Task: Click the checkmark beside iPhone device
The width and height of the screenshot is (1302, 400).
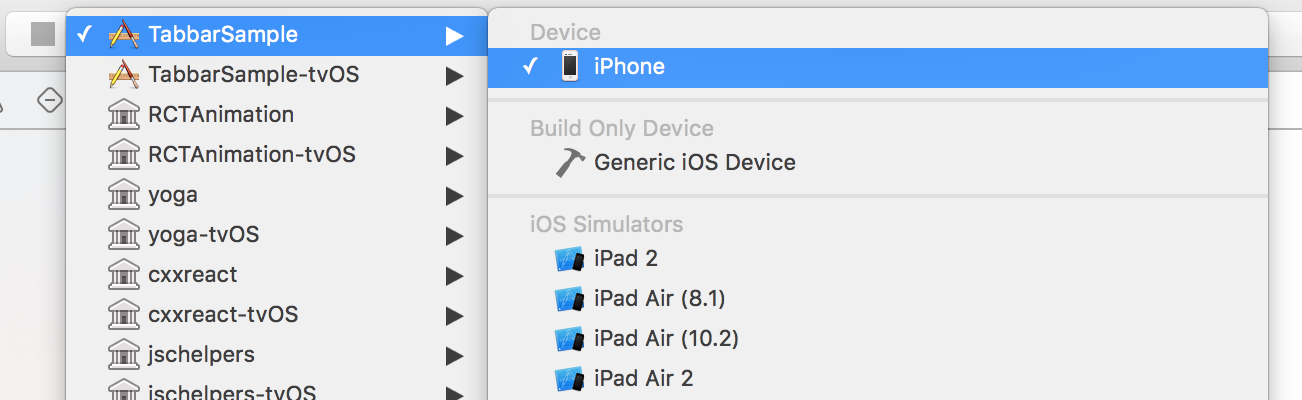Action: (532, 67)
